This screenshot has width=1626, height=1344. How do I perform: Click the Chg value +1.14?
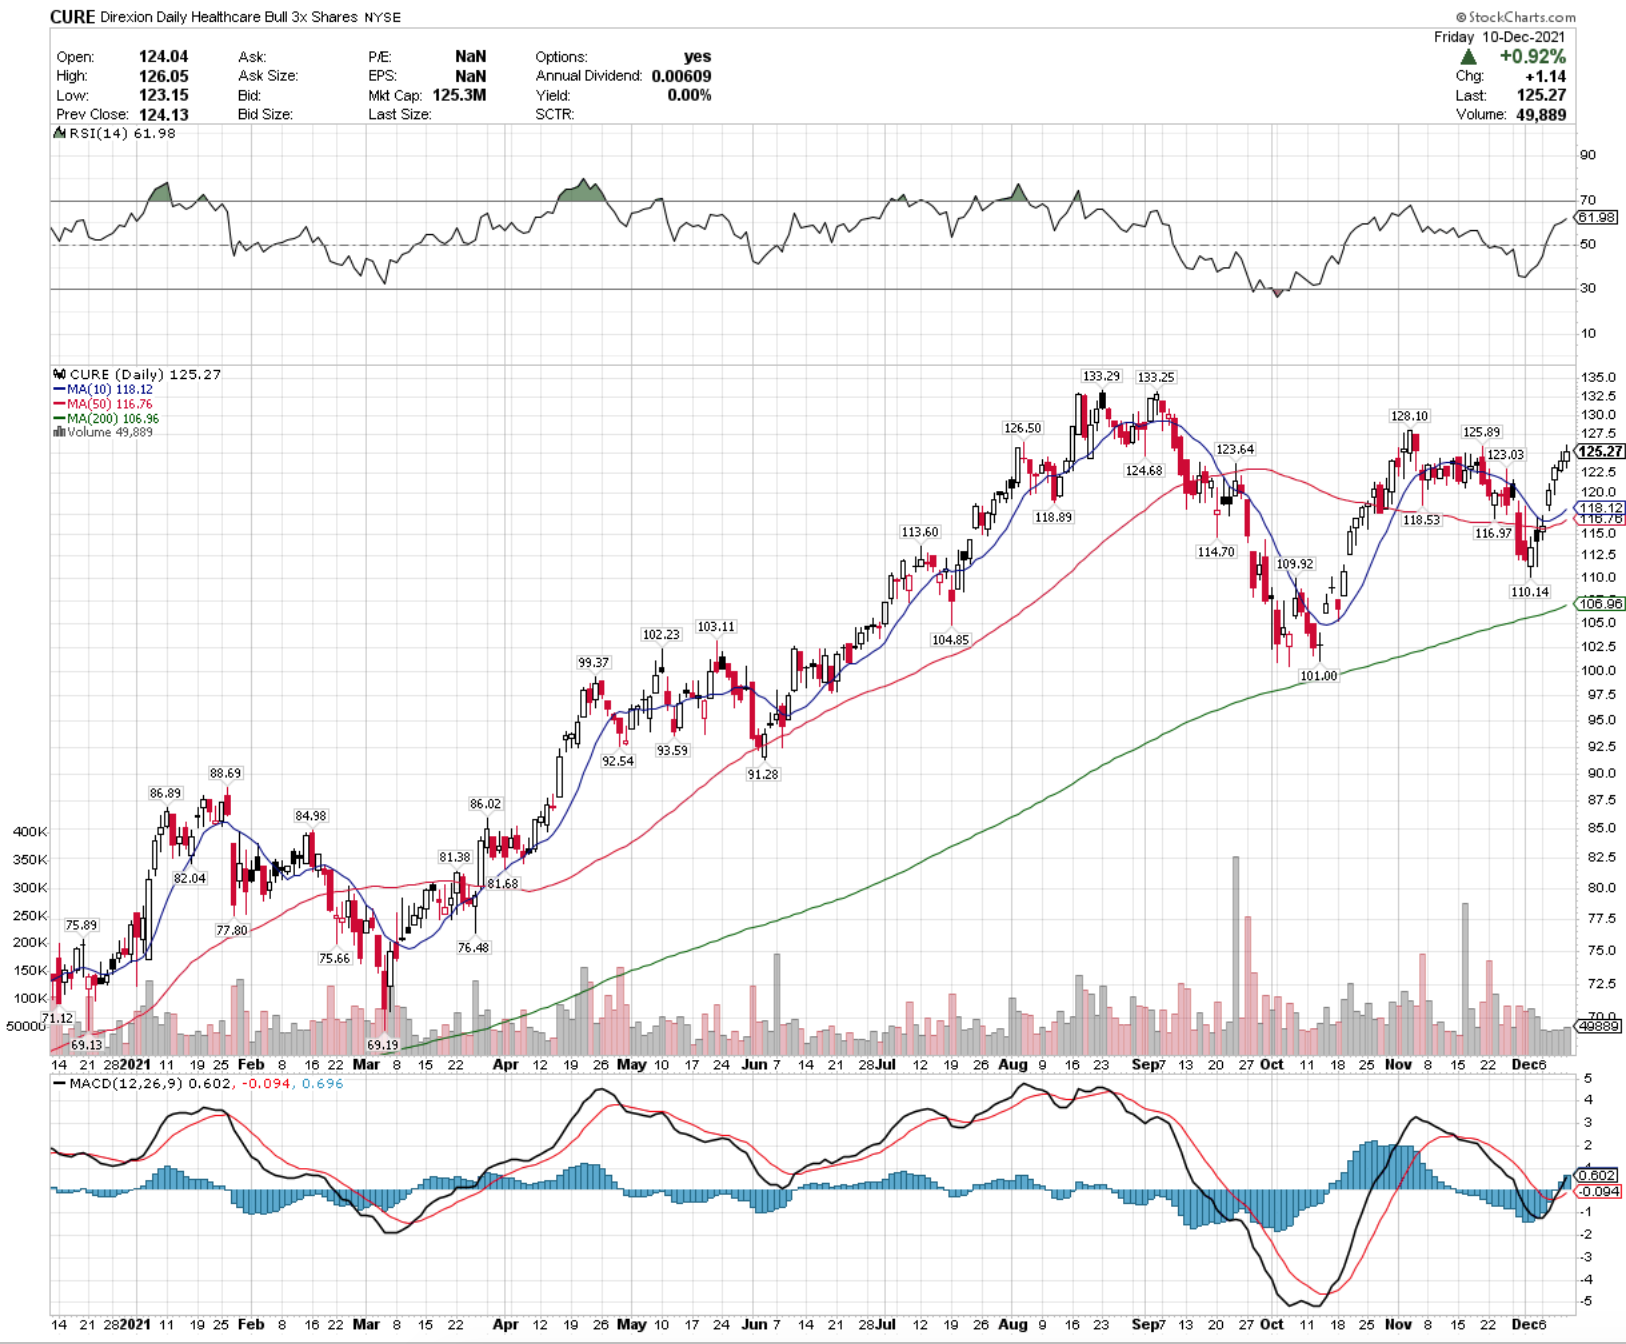tap(1546, 76)
